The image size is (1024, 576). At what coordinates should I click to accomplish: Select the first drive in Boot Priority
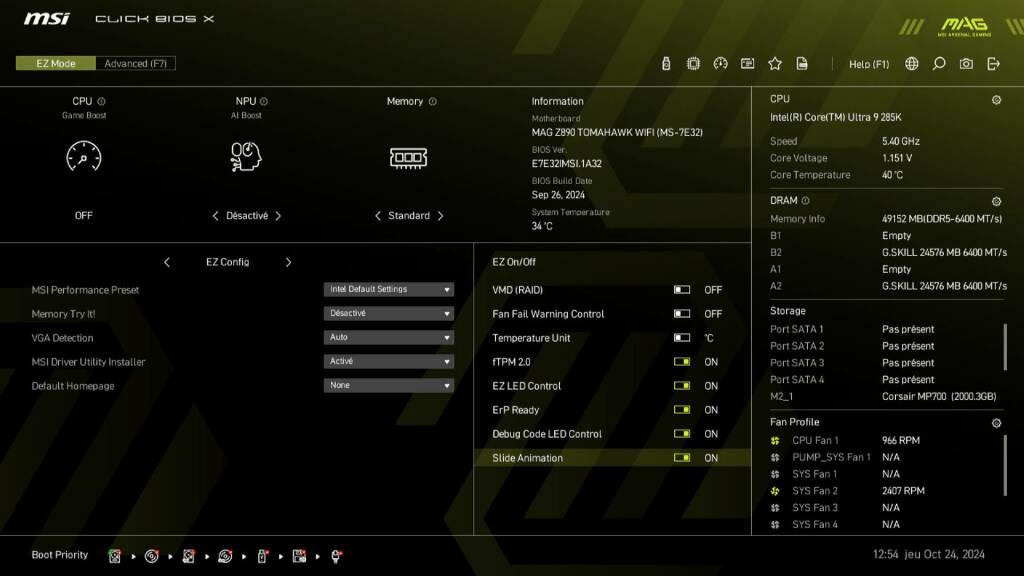click(115, 555)
